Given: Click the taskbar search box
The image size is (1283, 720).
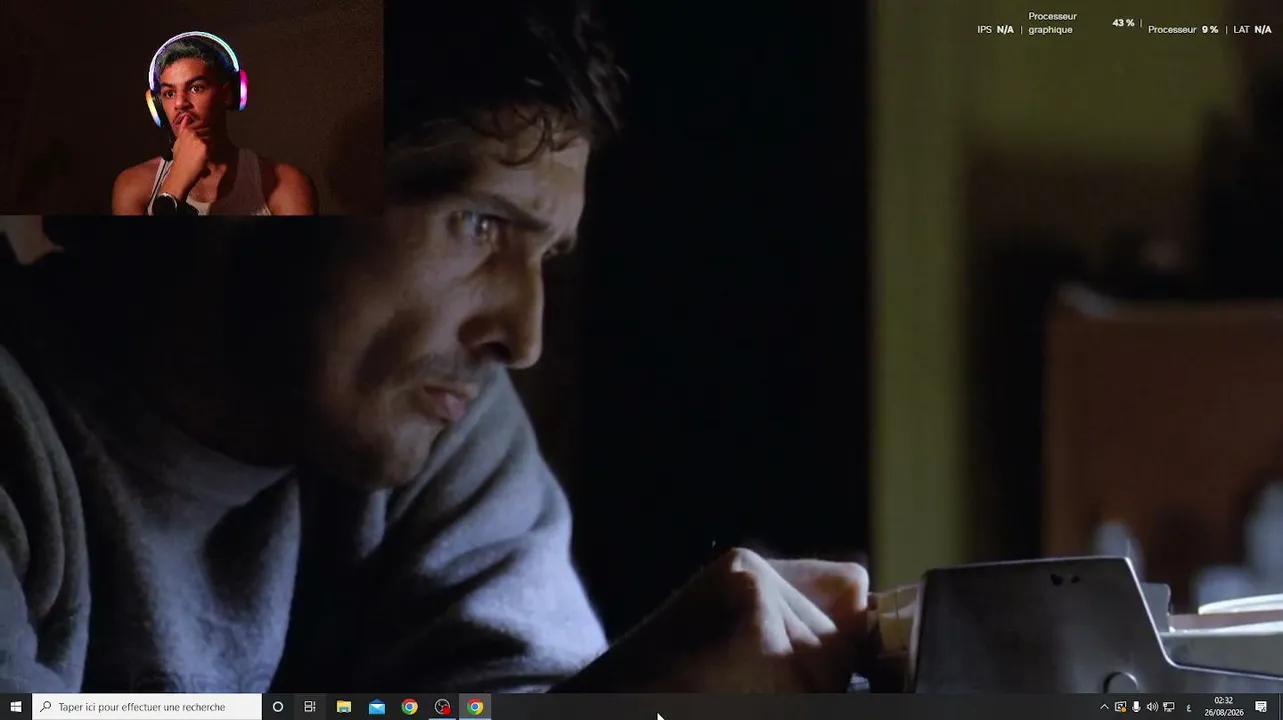Looking at the screenshot, I should [x=147, y=707].
